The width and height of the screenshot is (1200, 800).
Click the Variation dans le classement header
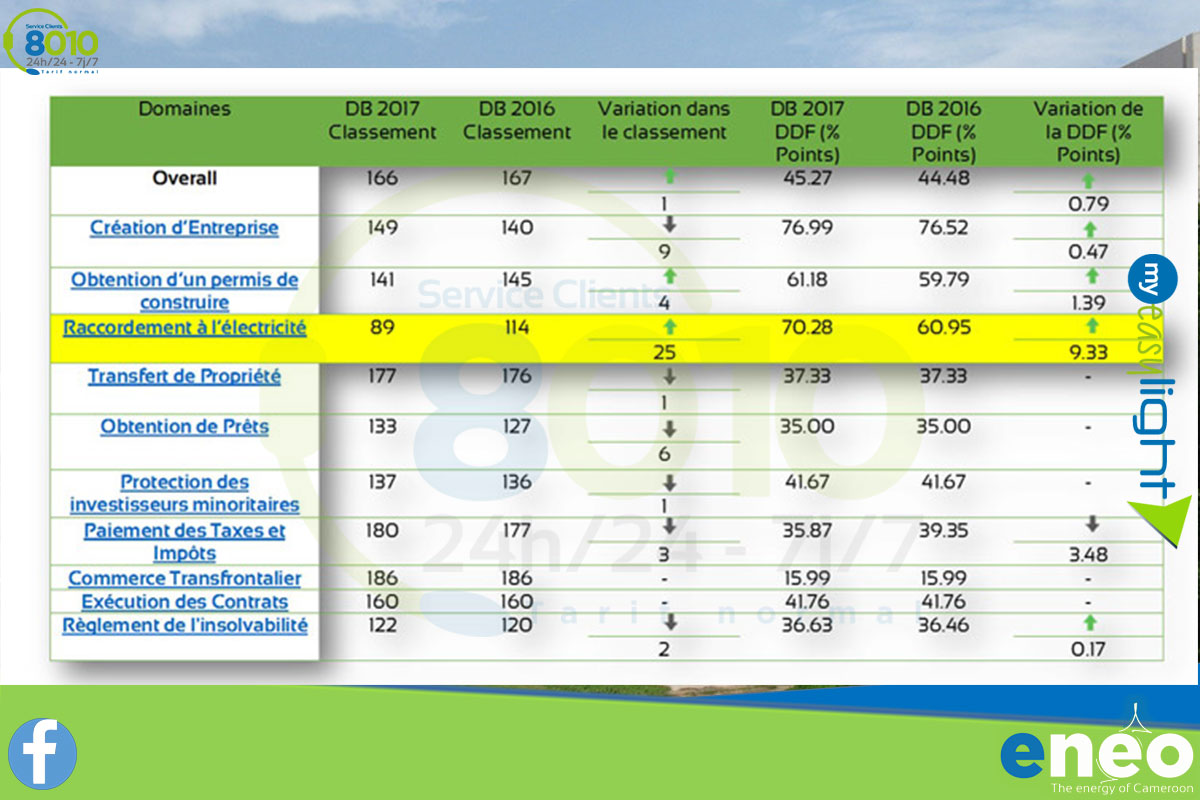[x=665, y=120]
